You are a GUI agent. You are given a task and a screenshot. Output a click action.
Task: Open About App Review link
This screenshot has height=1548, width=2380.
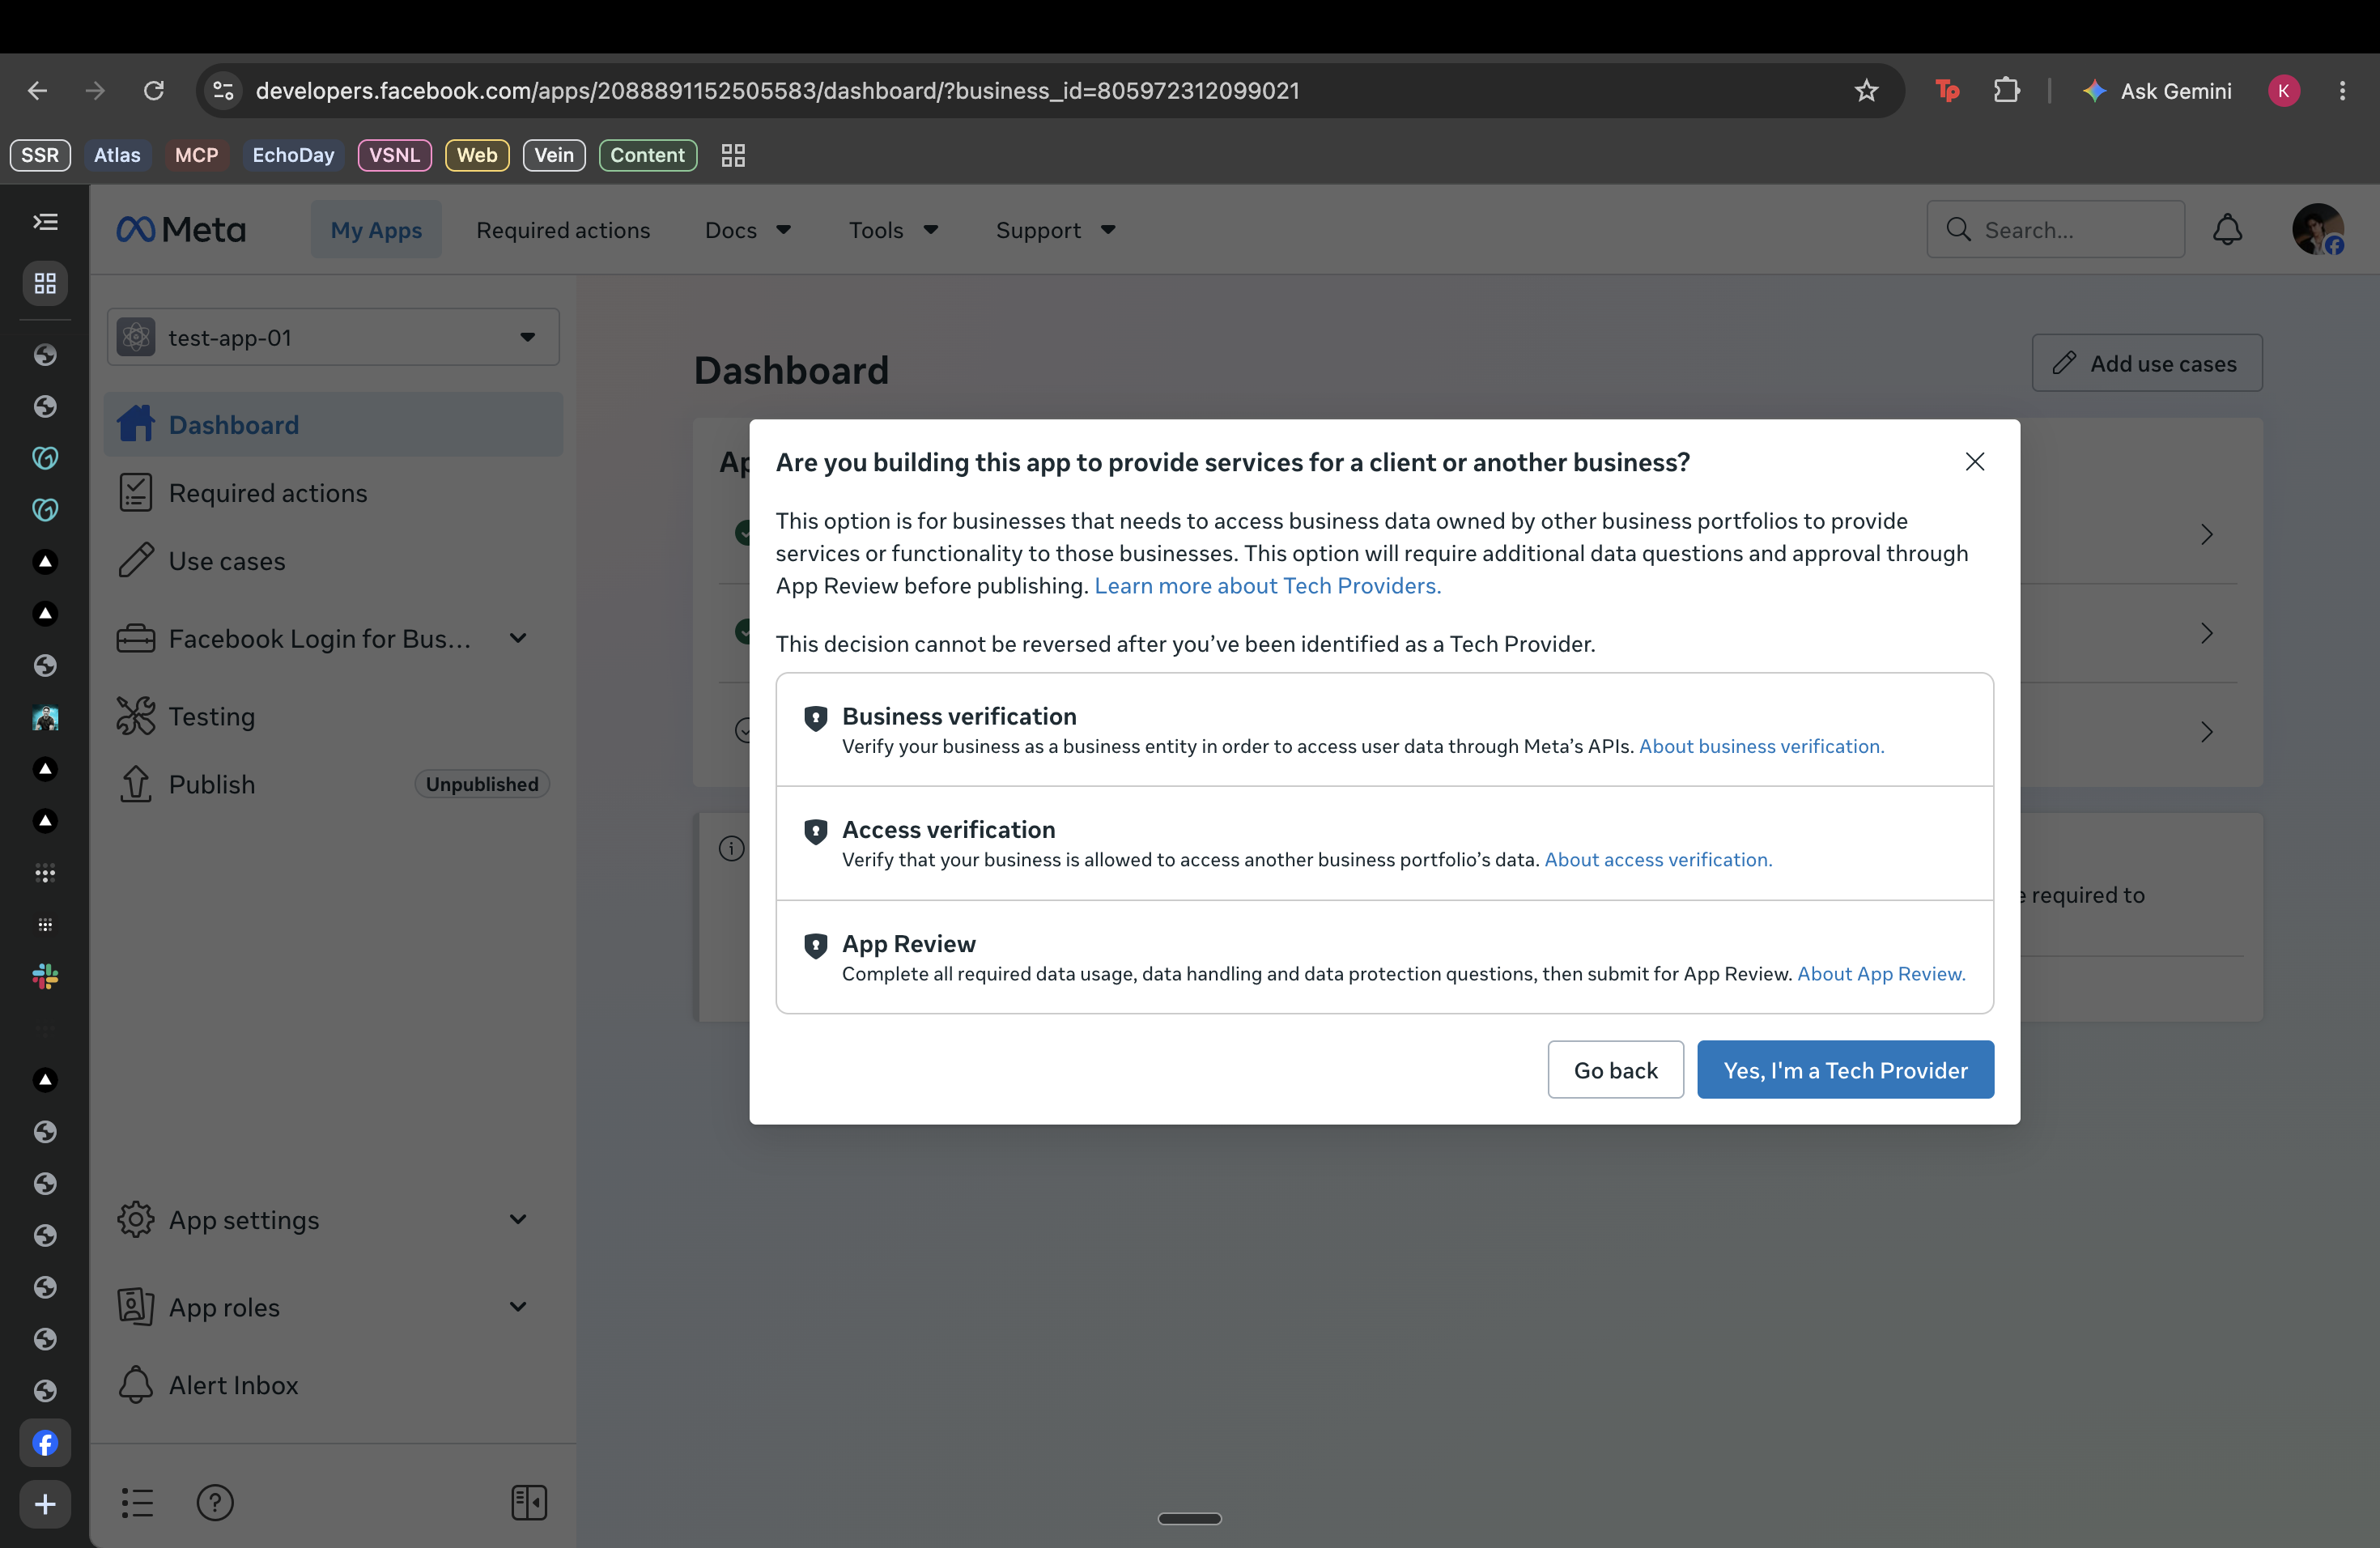1881,974
